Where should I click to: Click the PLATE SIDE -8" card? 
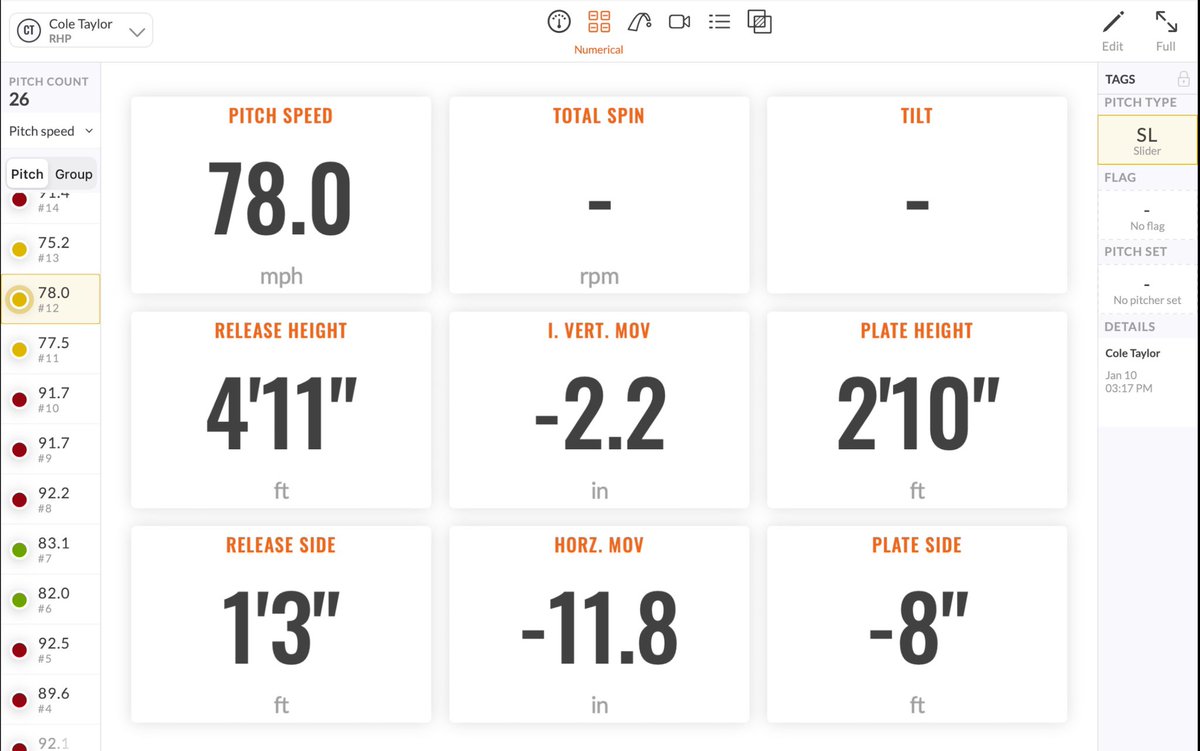point(917,624)
